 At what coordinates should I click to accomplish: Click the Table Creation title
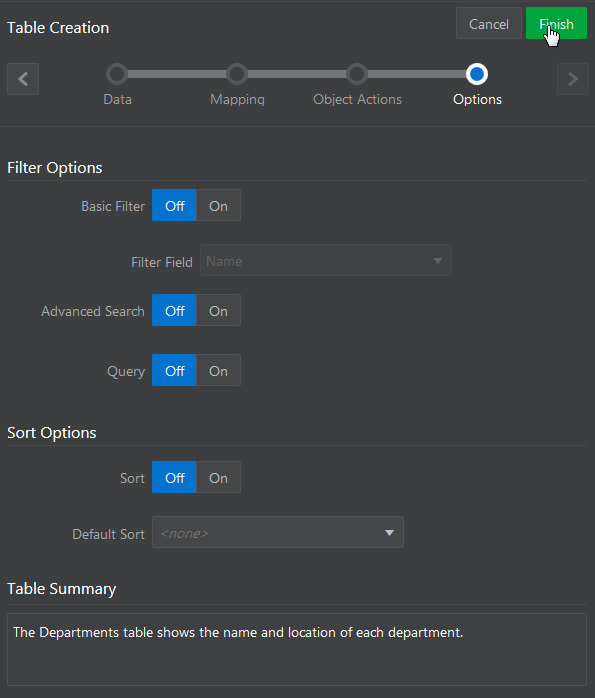pos(58,28)
